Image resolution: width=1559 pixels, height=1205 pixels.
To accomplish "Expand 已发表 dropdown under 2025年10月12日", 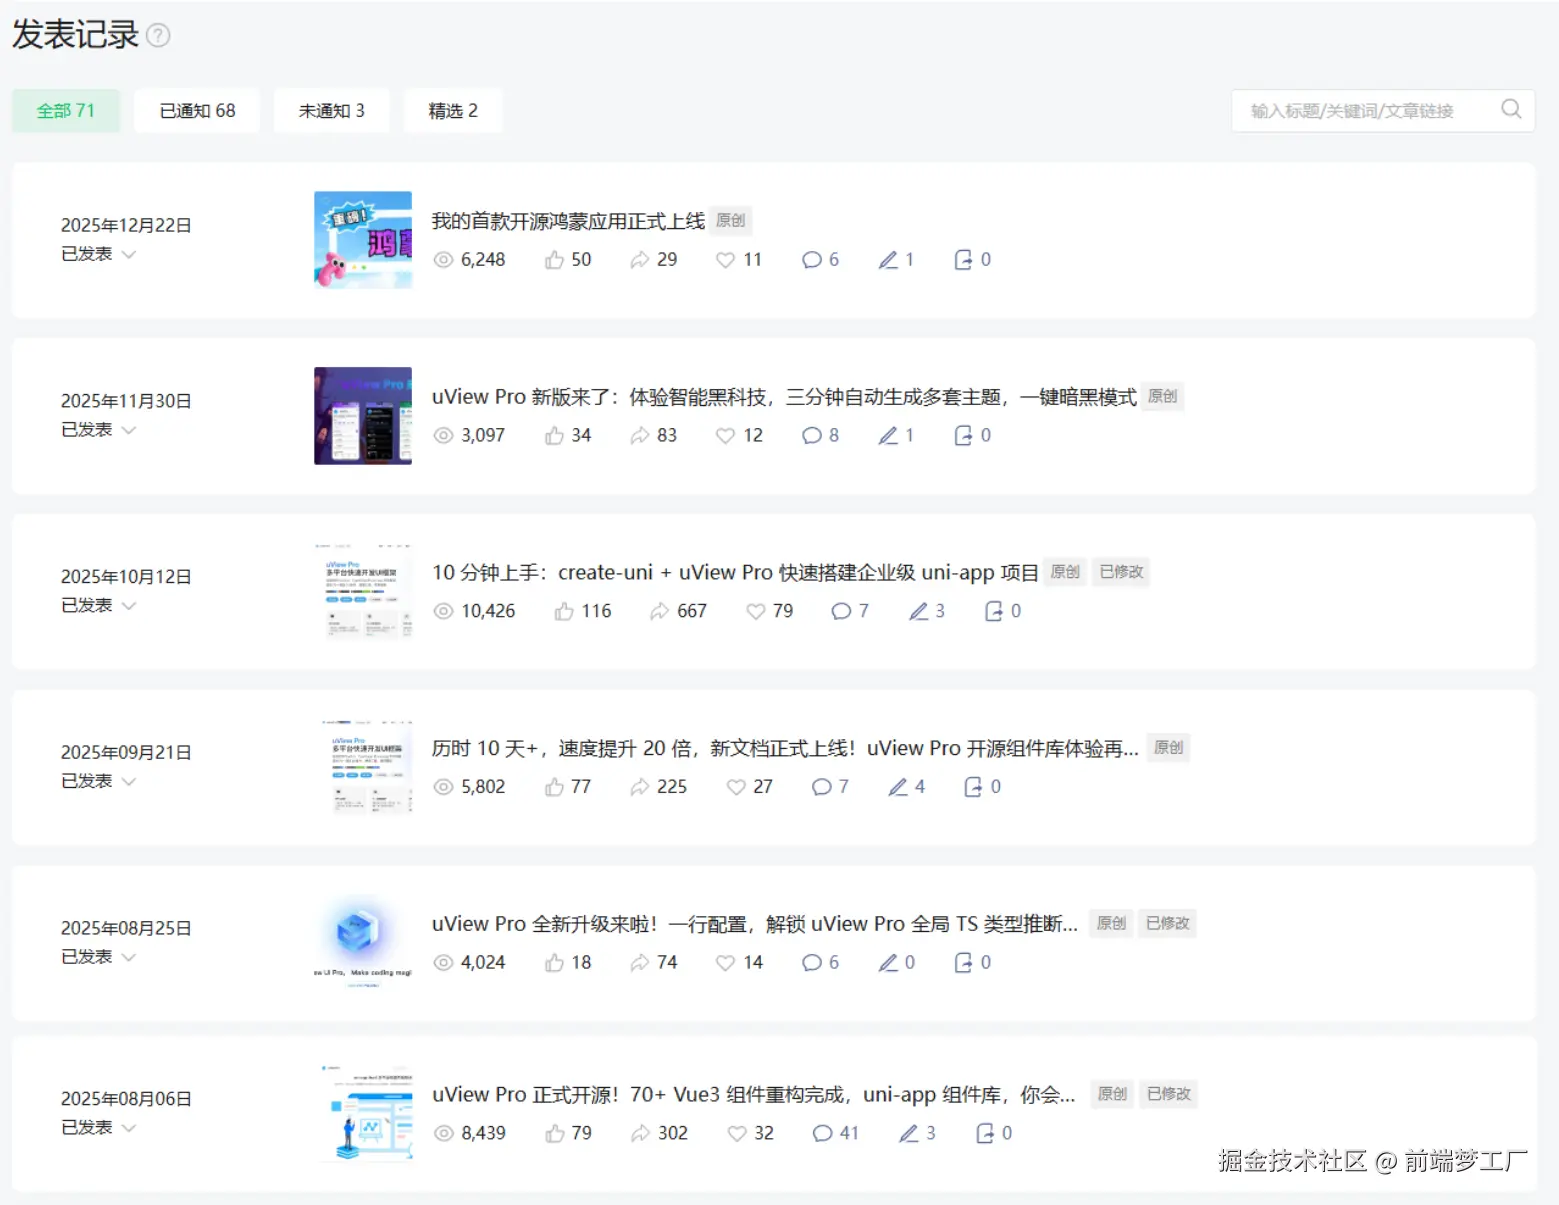I will point(98,605).
